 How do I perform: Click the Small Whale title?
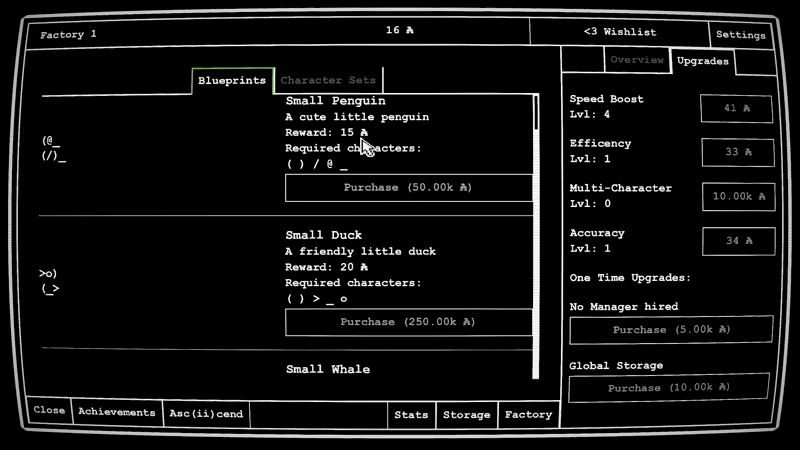click(328, 369)
